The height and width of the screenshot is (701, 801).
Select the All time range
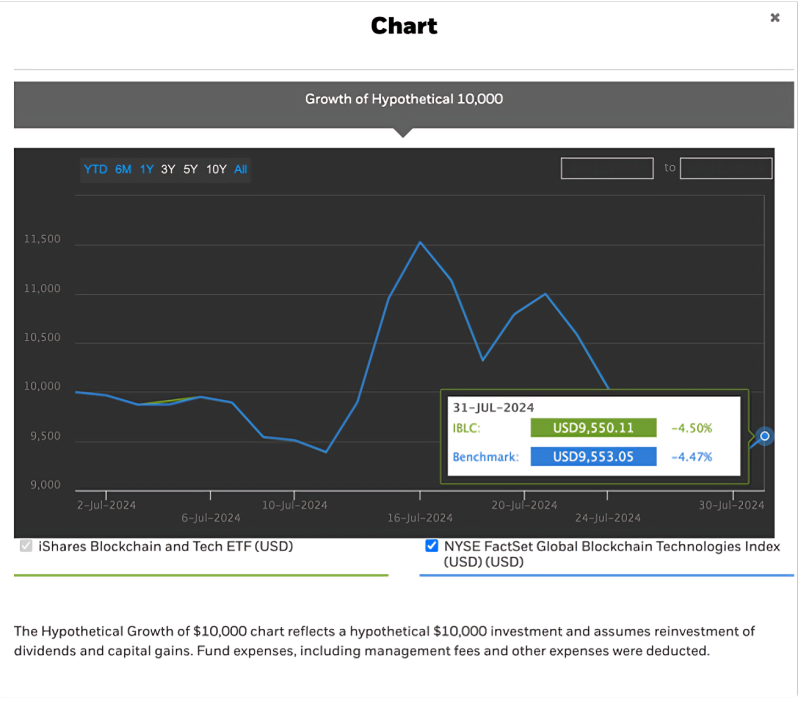point(241,169)
